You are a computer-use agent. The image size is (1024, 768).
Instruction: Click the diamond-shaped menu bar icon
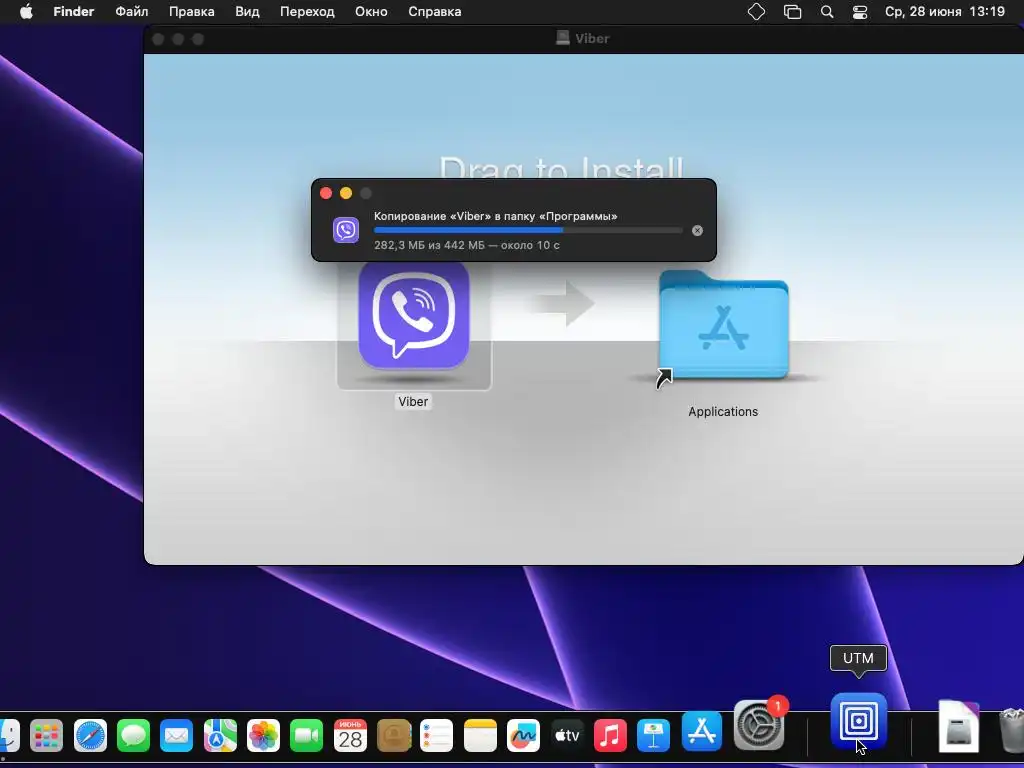coord(756,12)
